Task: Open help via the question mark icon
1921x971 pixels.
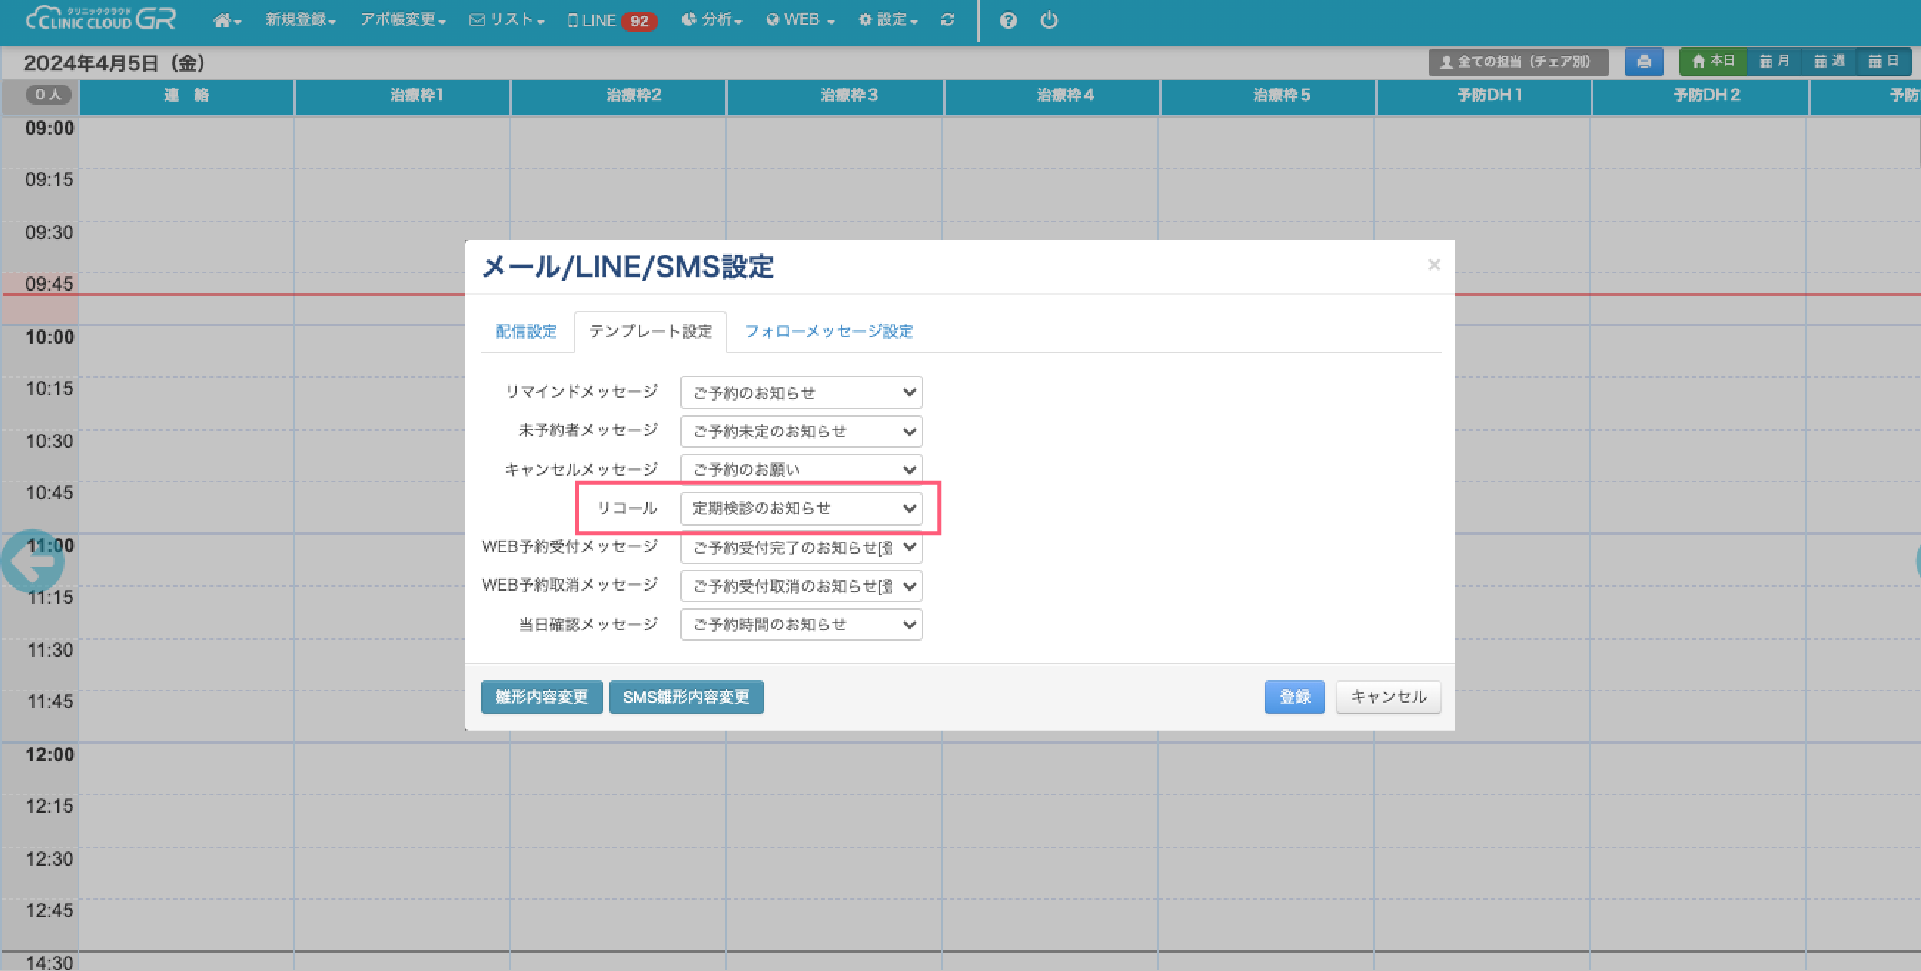Action: [x=1008, y=20]
